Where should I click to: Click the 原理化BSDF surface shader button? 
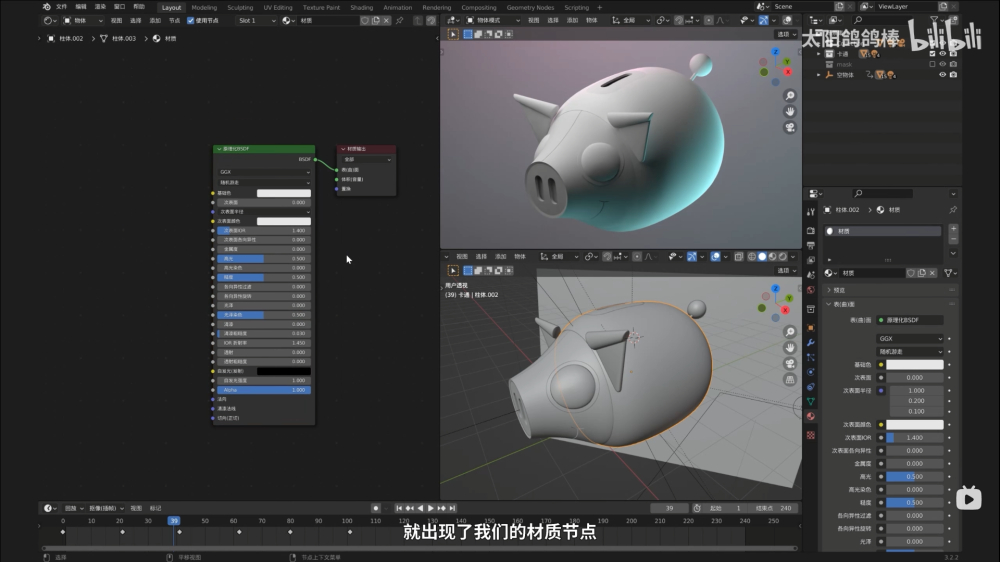click(910, 320)
